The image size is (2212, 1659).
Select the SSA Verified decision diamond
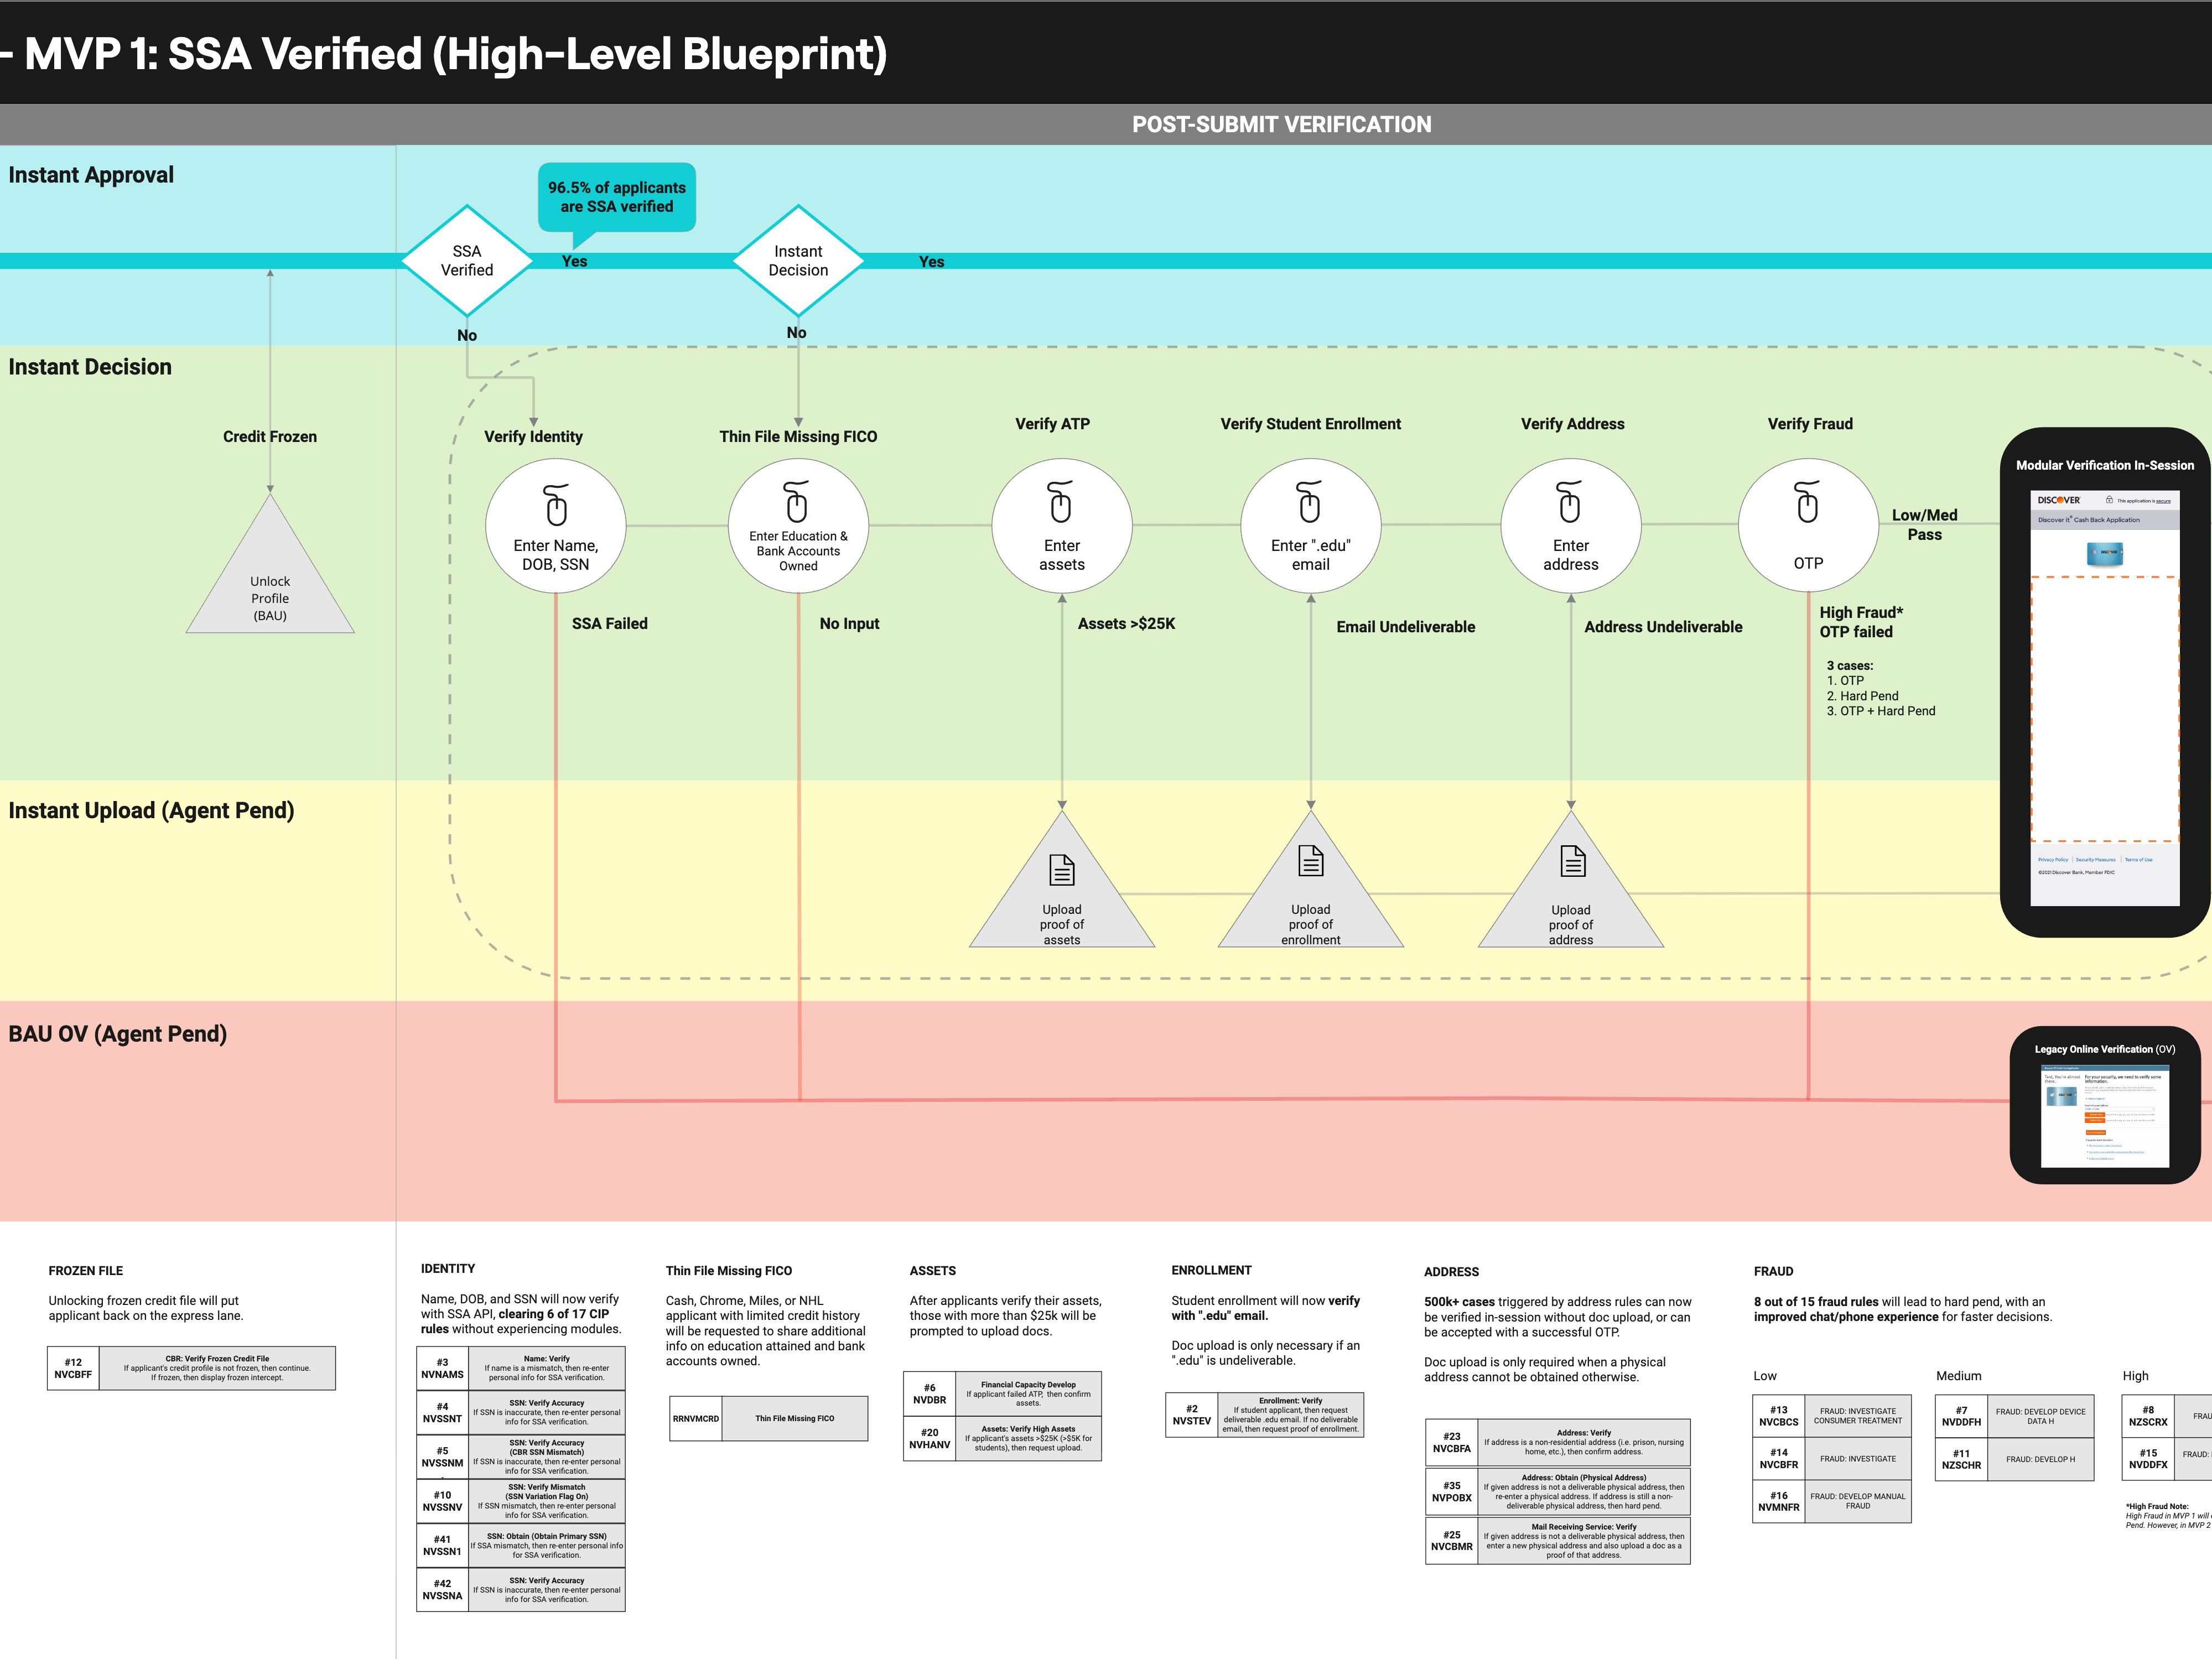(467, 261)
